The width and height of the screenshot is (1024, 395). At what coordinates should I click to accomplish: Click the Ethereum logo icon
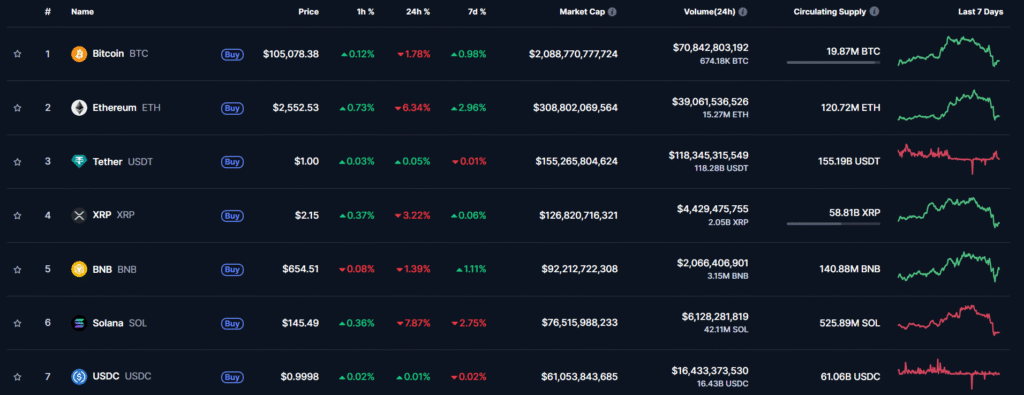pyautogui.click(x=79, y=108)
